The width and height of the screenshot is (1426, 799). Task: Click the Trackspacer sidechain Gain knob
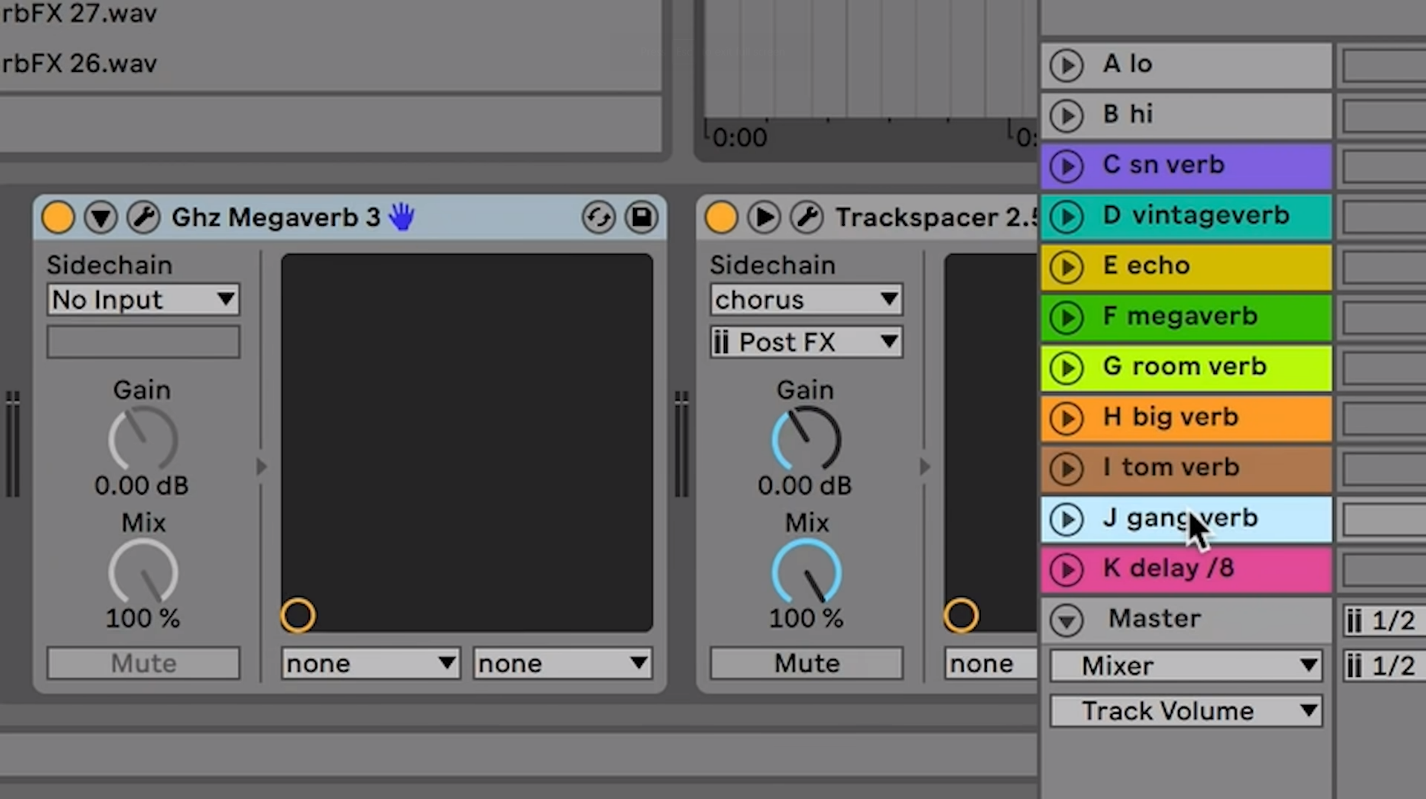coord(806,438)
